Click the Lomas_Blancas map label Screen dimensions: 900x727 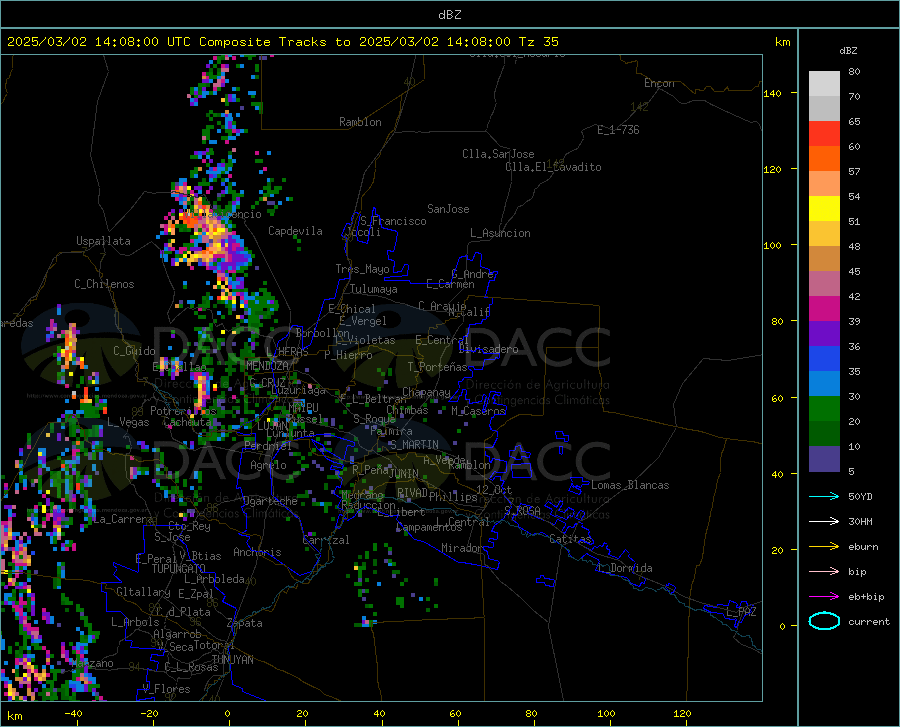[x=630, y=485]
